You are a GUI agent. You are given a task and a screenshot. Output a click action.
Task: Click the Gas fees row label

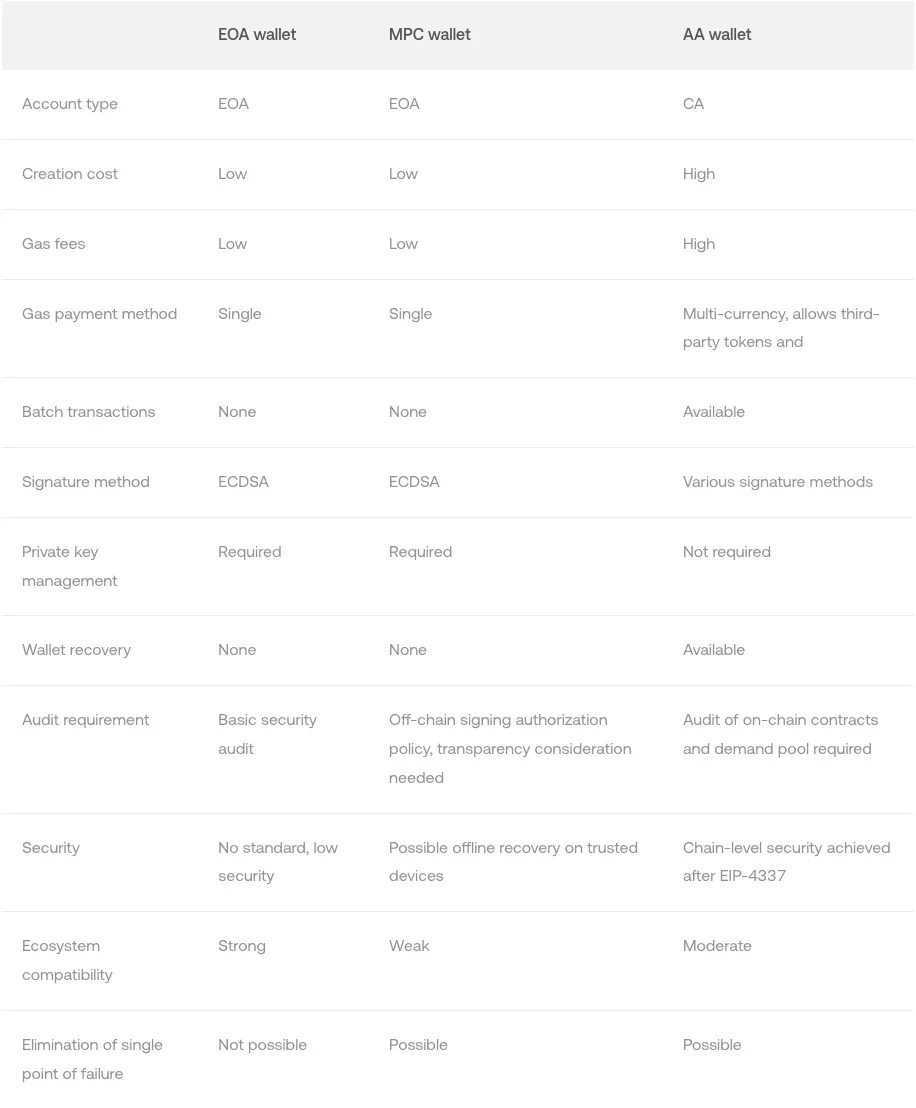click(x=53, y=244)
